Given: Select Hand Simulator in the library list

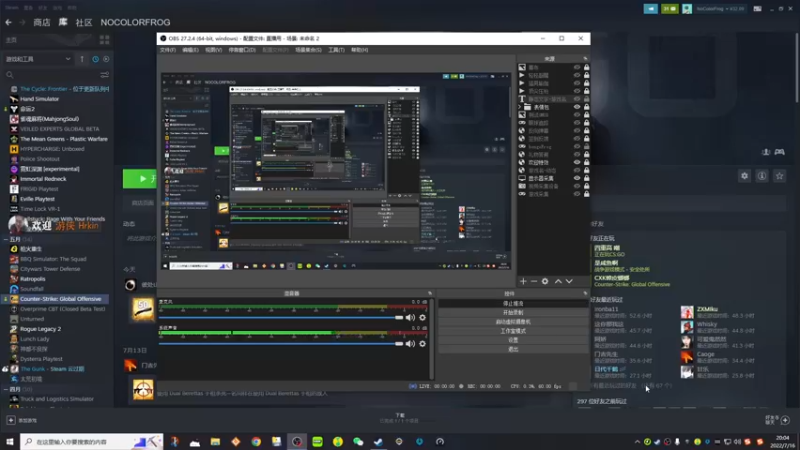Looking at the screenshot, I should click(x=40, y=99).
